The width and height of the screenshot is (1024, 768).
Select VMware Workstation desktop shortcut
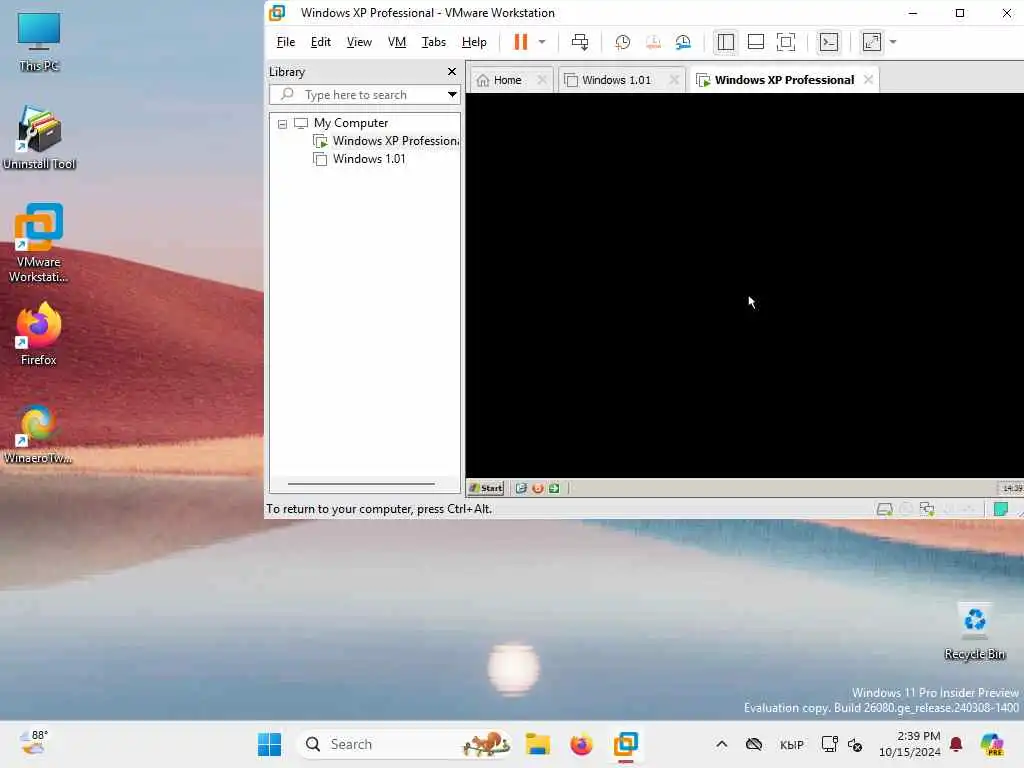click(39, 243)
